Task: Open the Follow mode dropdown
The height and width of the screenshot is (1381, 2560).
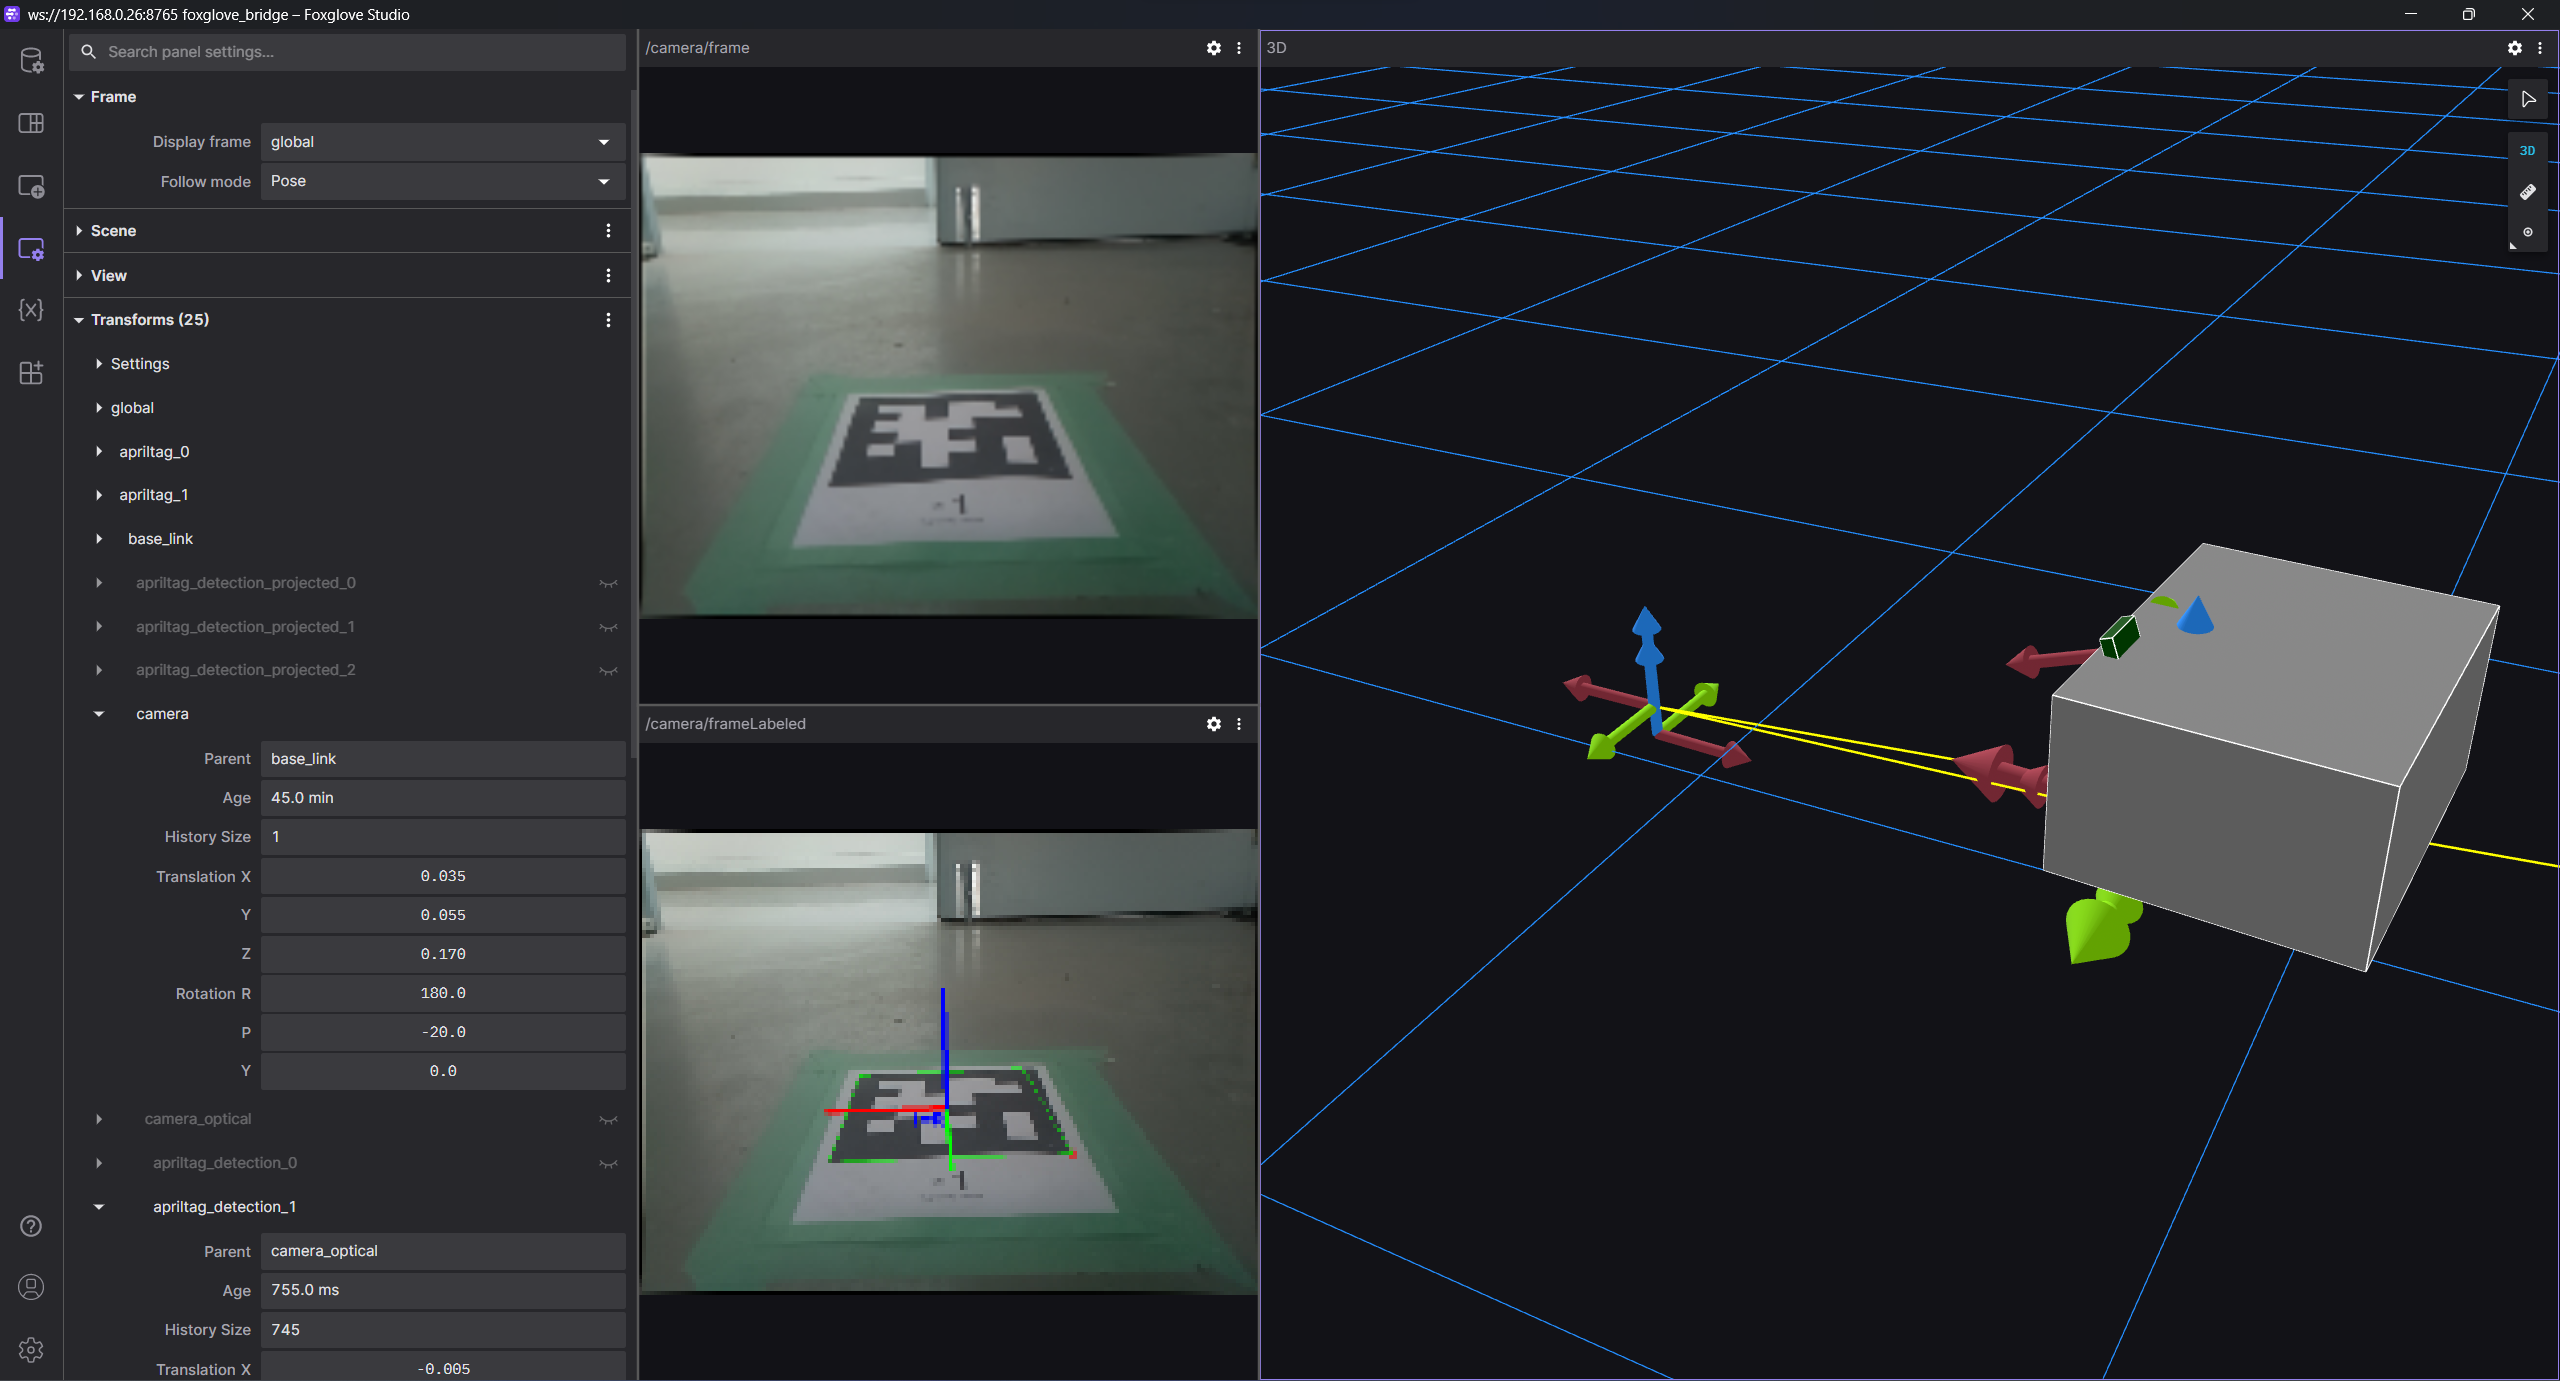Action: coord(442,181)
